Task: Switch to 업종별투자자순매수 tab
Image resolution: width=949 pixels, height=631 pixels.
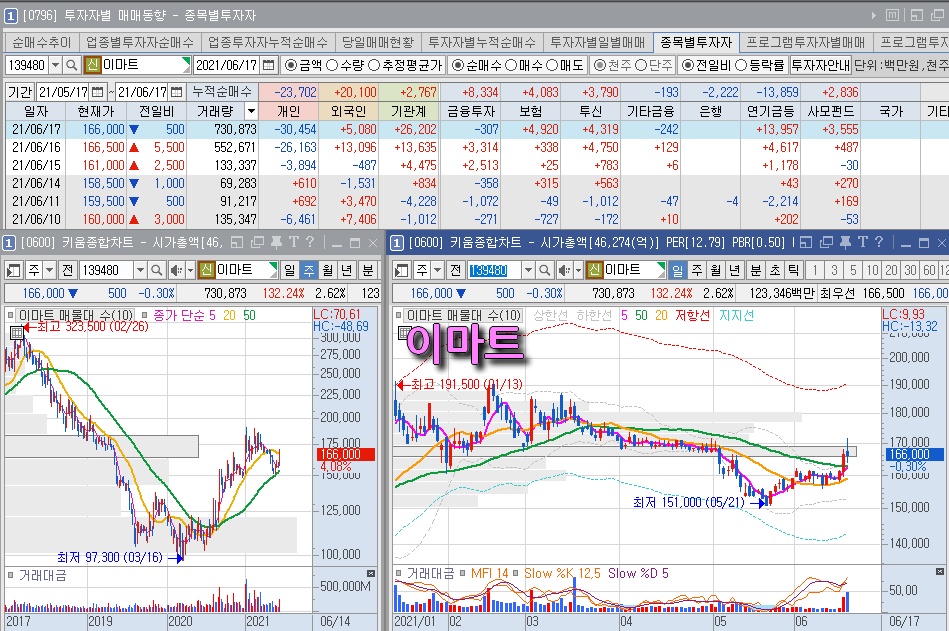Action: 140,42
